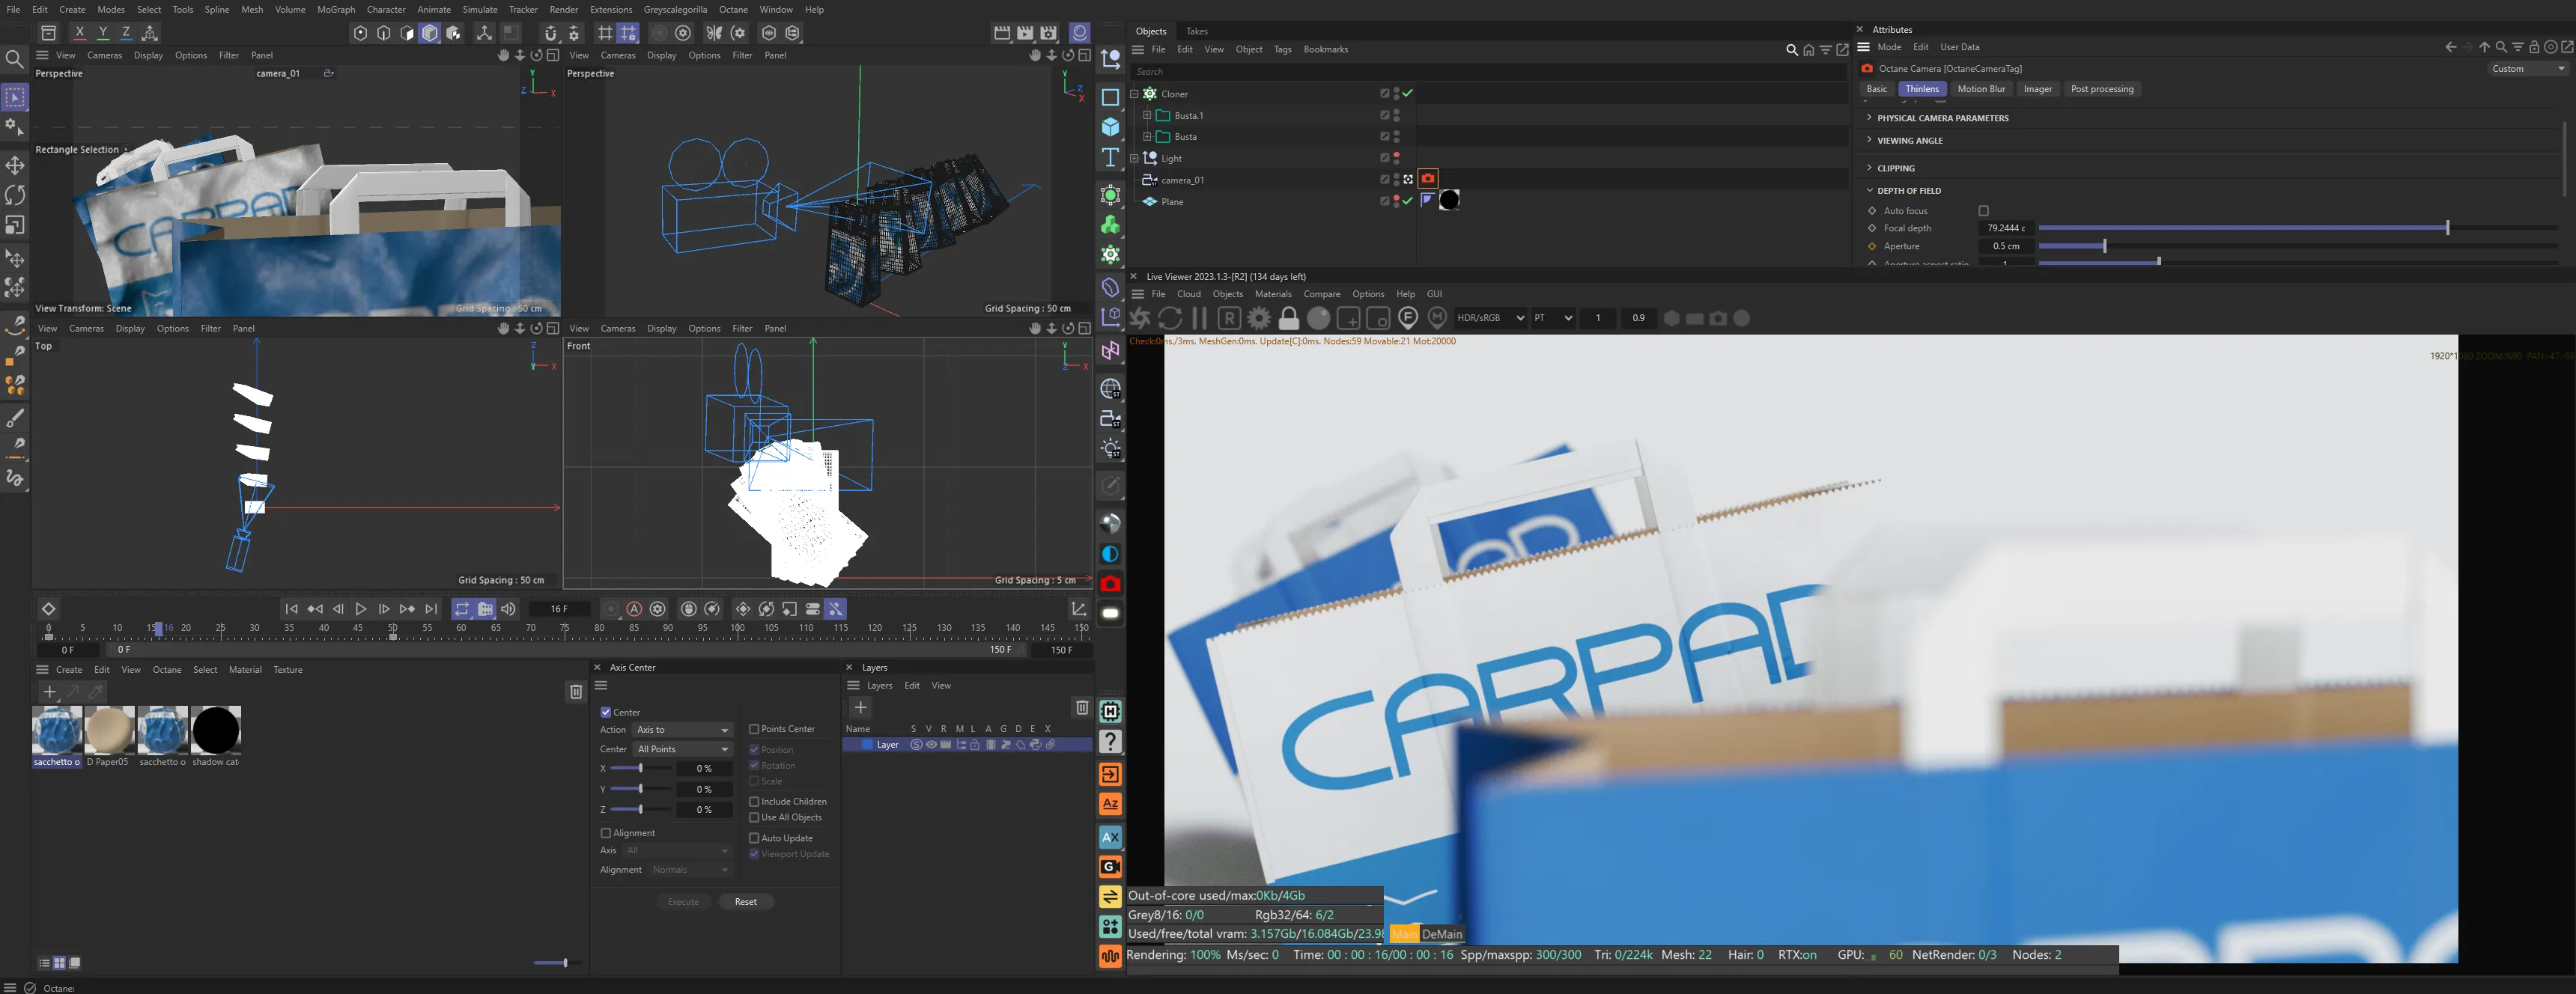2576x994 pixels.
Task: Activate the rectangle selection tool
Action: click(15, 97)
